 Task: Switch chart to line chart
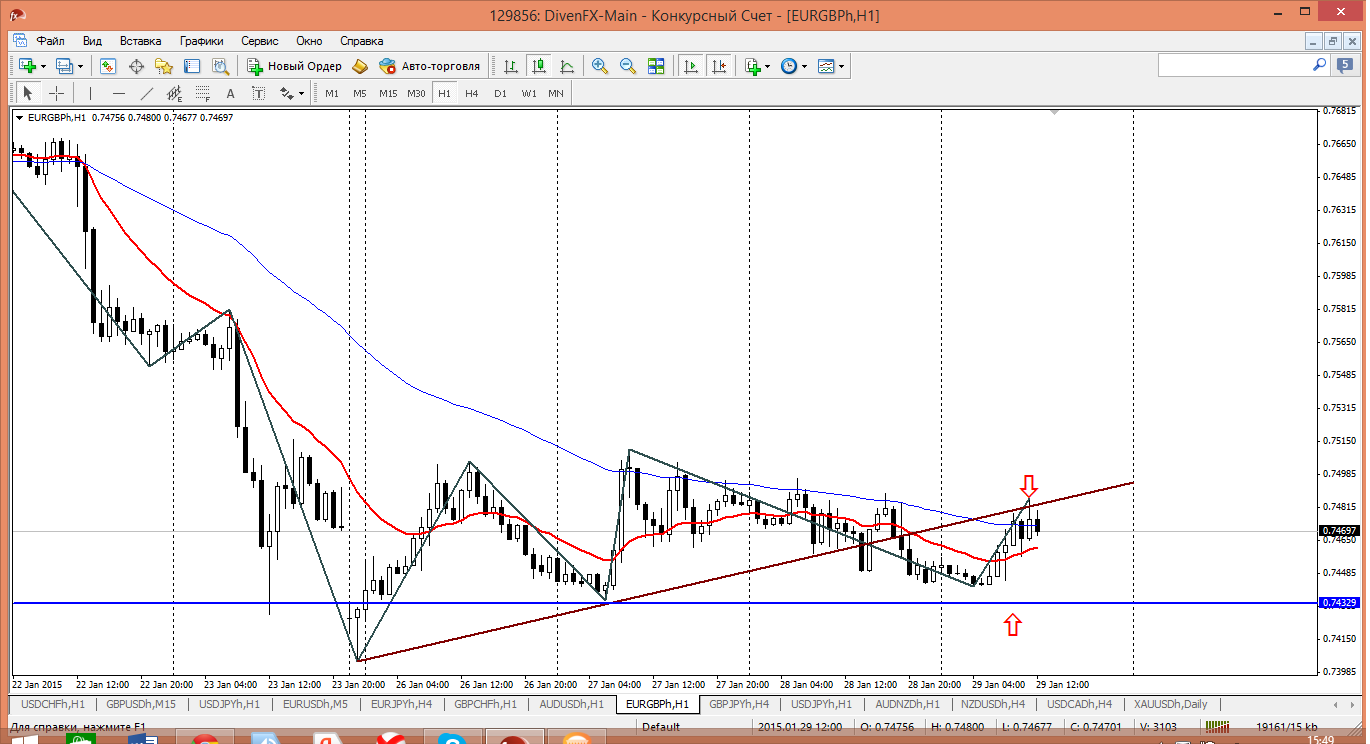(567, 66)
